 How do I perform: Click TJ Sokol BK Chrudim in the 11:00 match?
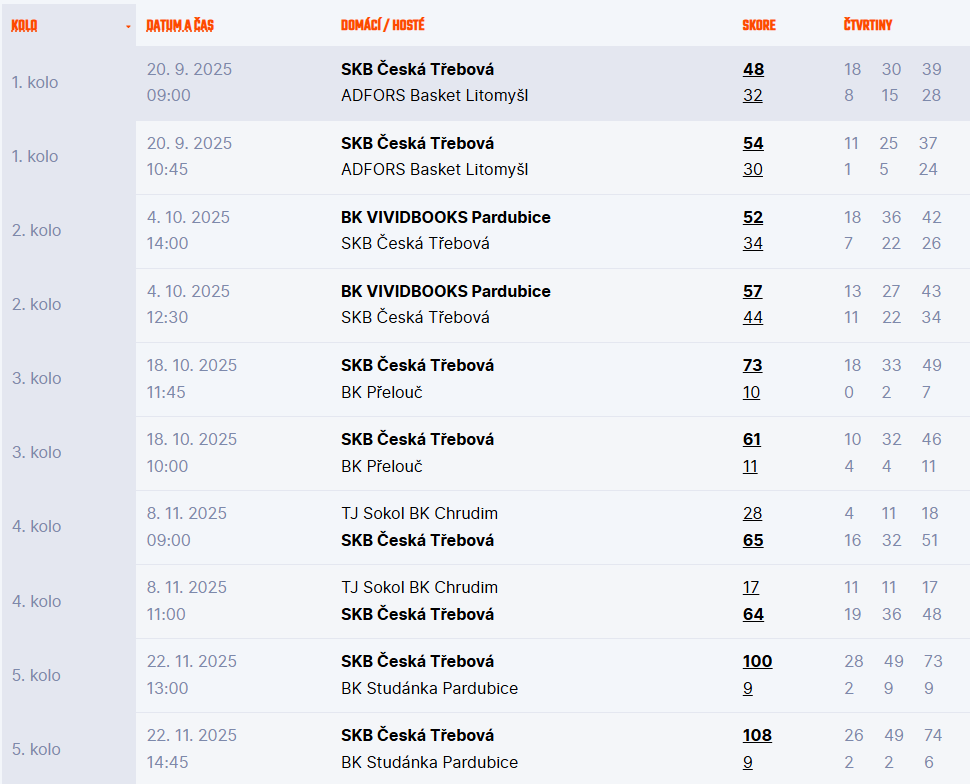[419, 587]
